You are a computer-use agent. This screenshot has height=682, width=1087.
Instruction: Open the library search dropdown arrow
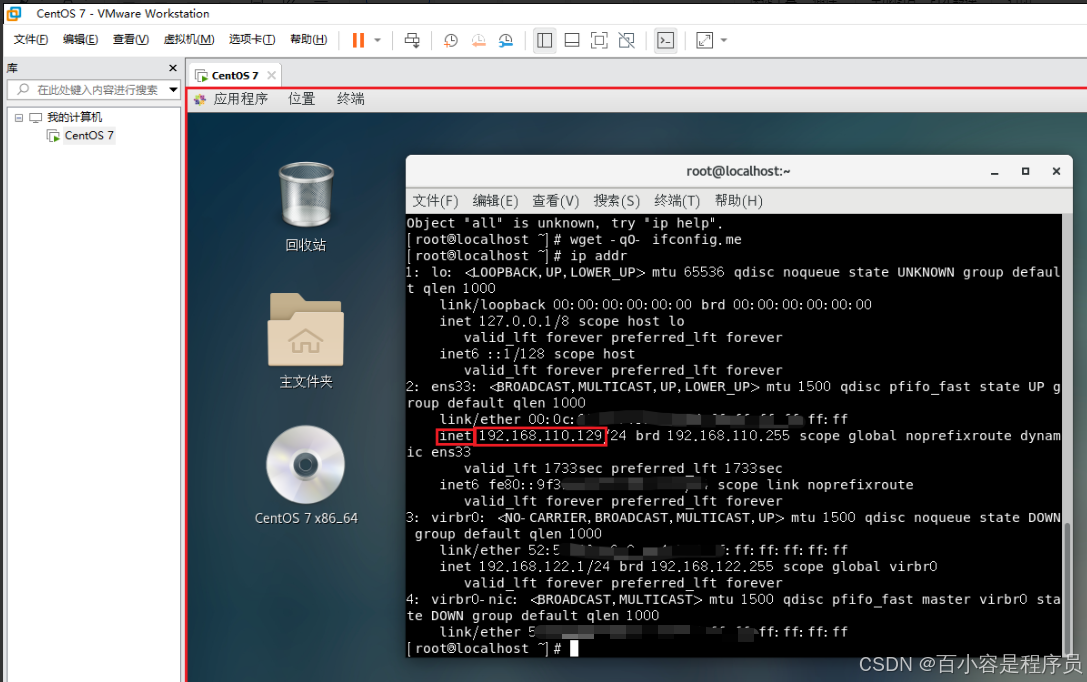pos(173,89)
